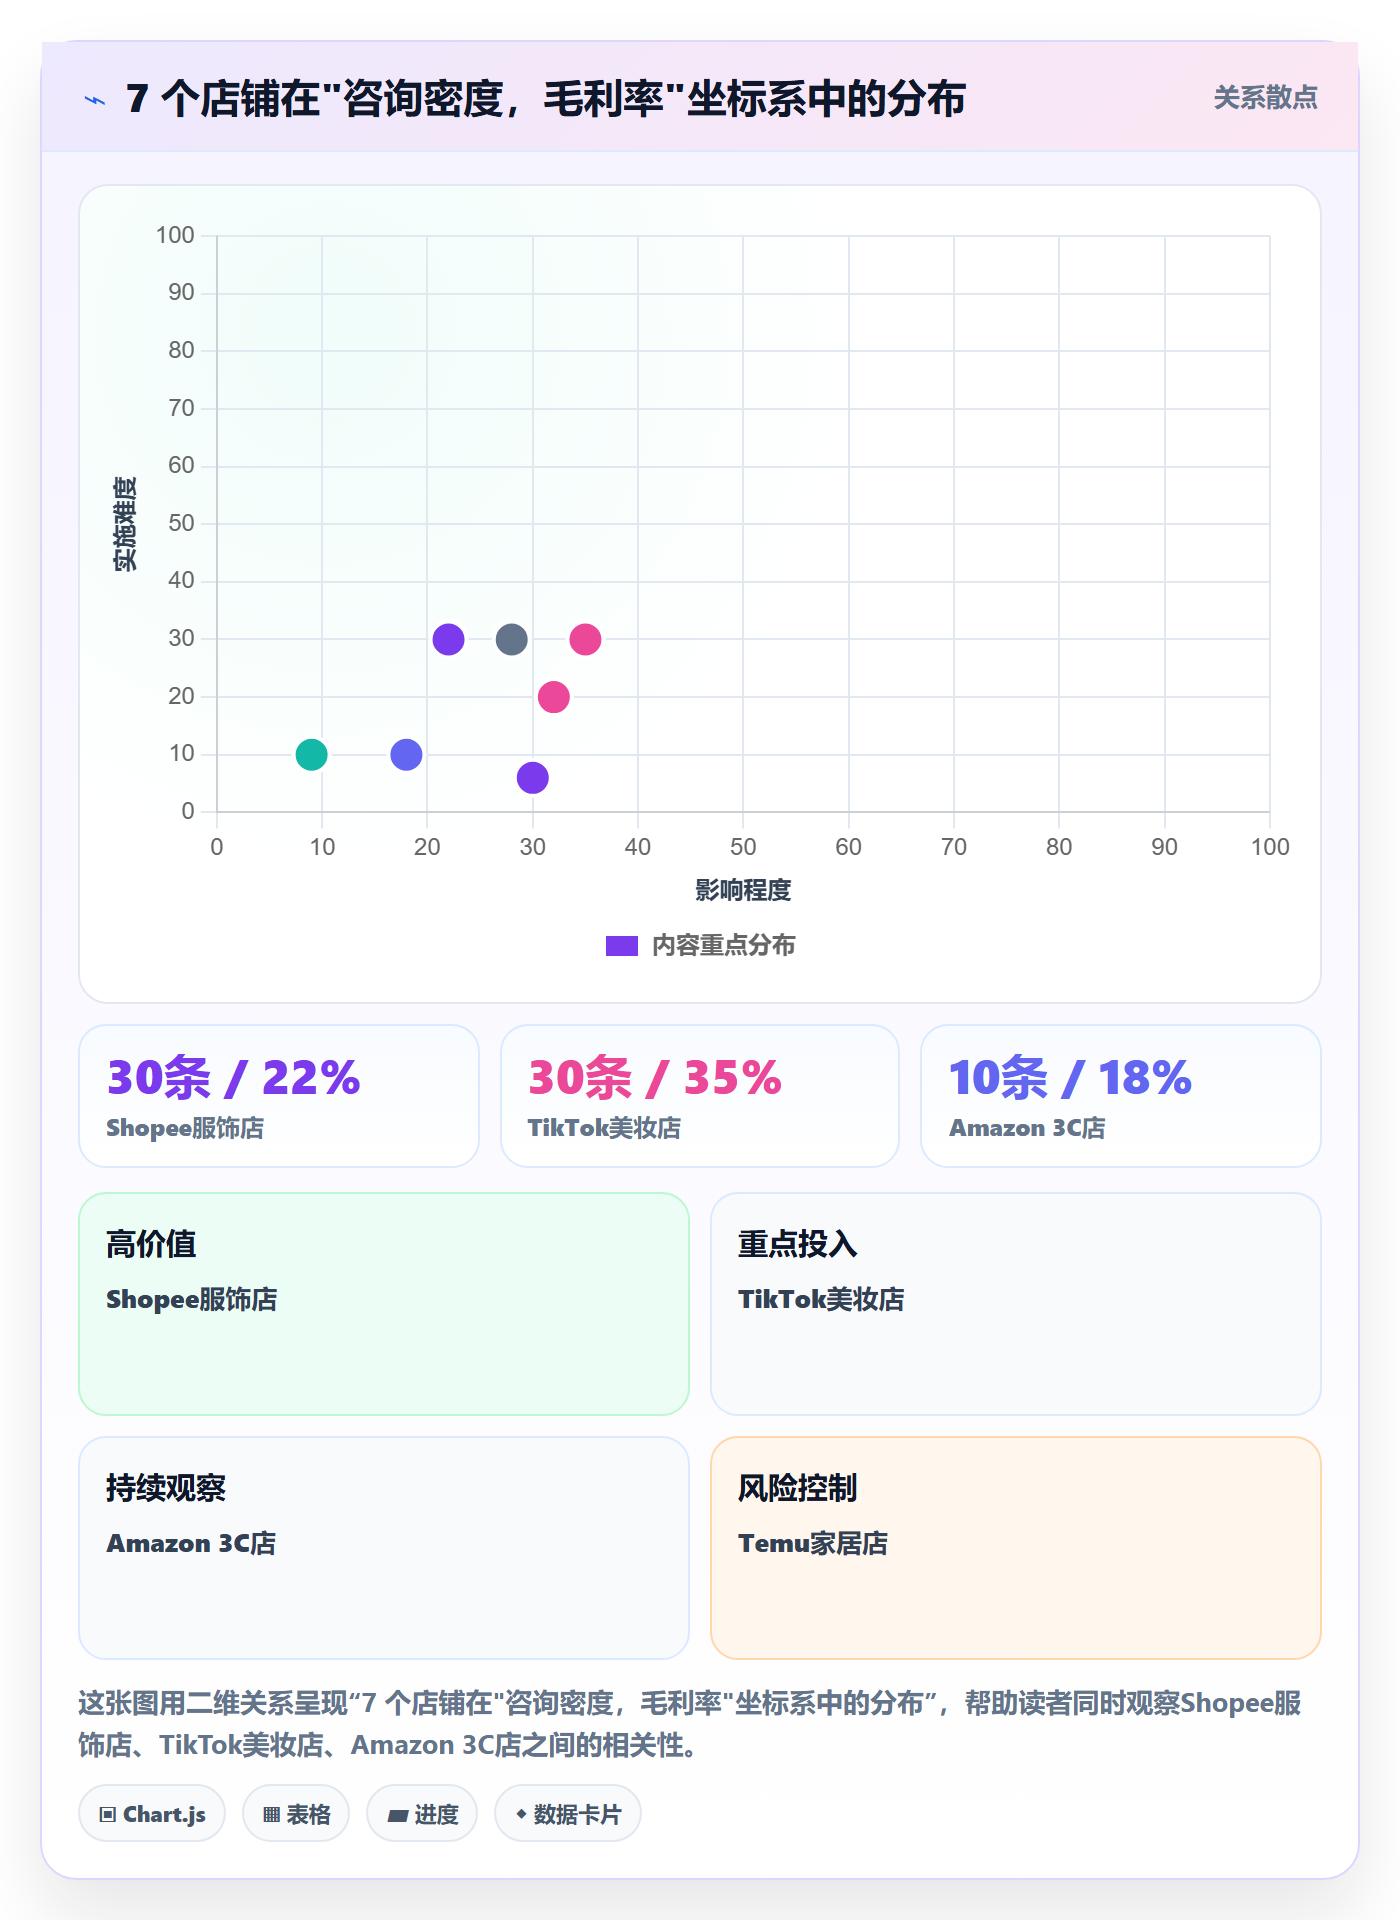Screen dimensions: 1400x1920
Task: Click the 进度 tag chip
Action: (422, 1814)
